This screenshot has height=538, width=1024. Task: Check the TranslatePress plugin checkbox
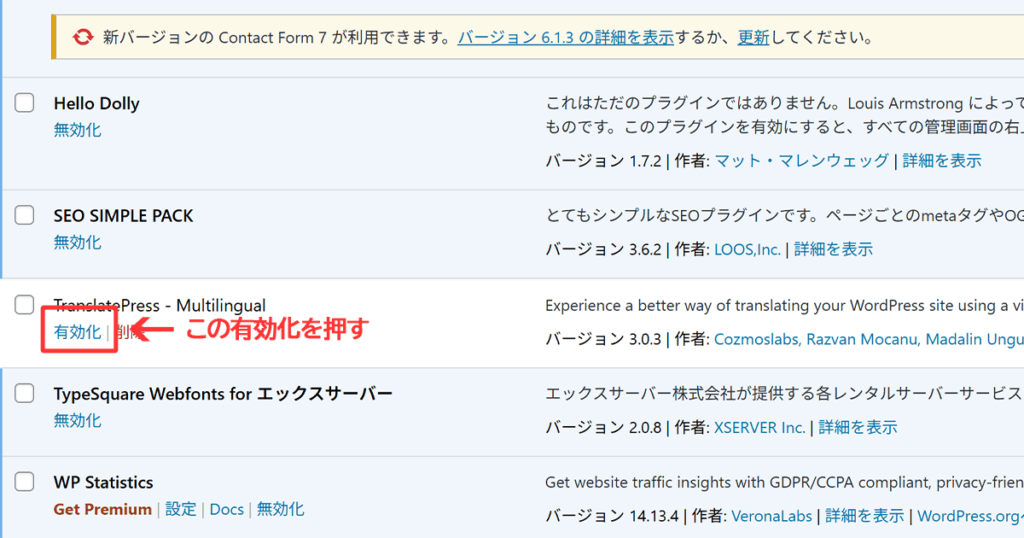(25, 305)
